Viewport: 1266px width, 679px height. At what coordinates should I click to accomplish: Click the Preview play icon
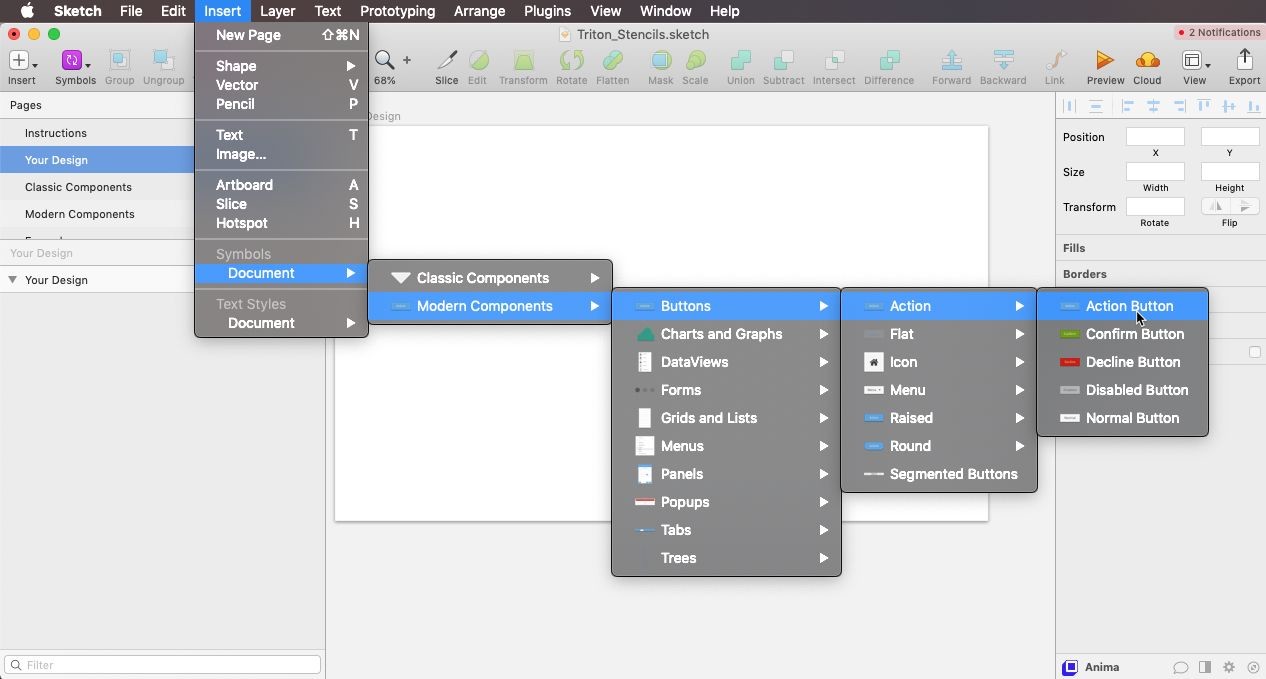(x=1104, y=62)
